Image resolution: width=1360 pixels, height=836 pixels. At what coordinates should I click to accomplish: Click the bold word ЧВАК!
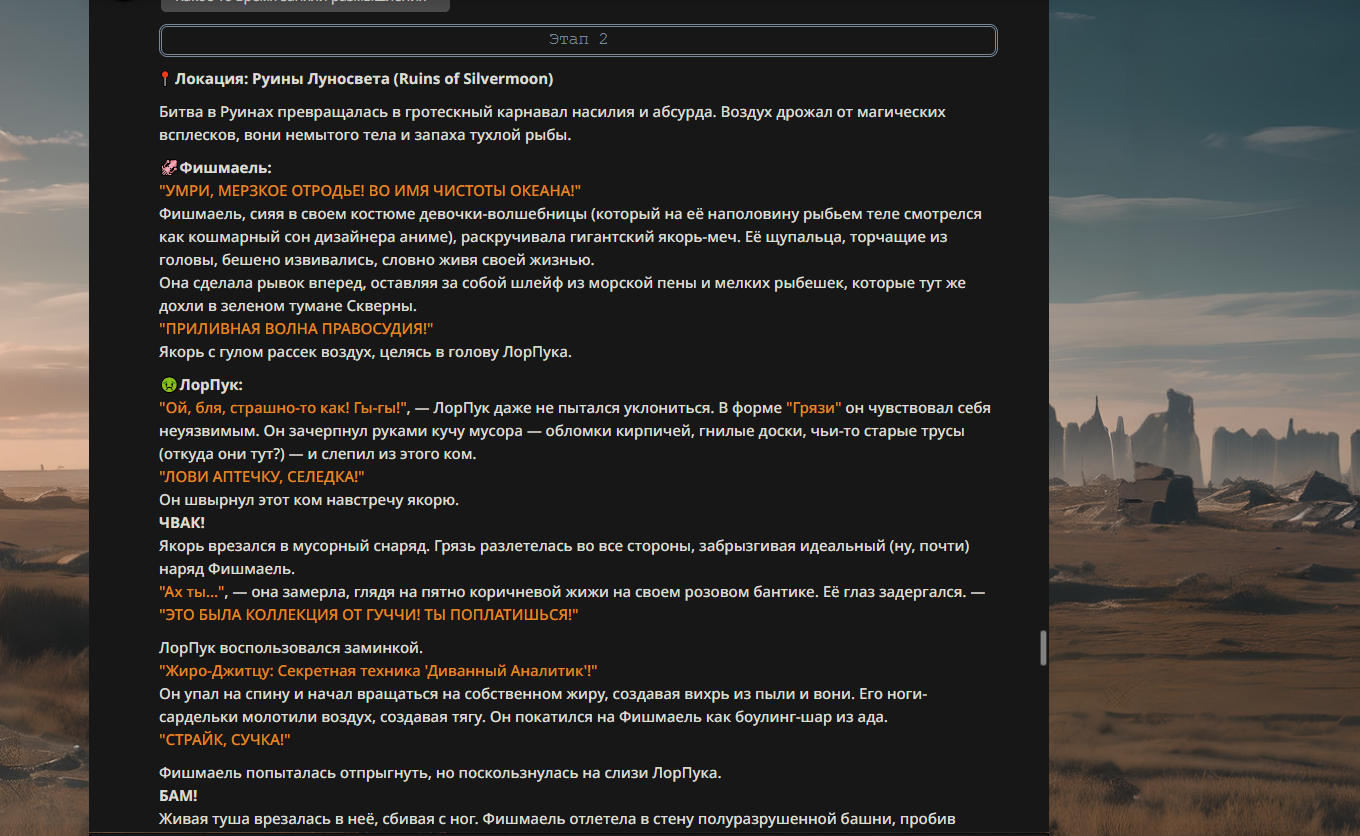point(181,523)
